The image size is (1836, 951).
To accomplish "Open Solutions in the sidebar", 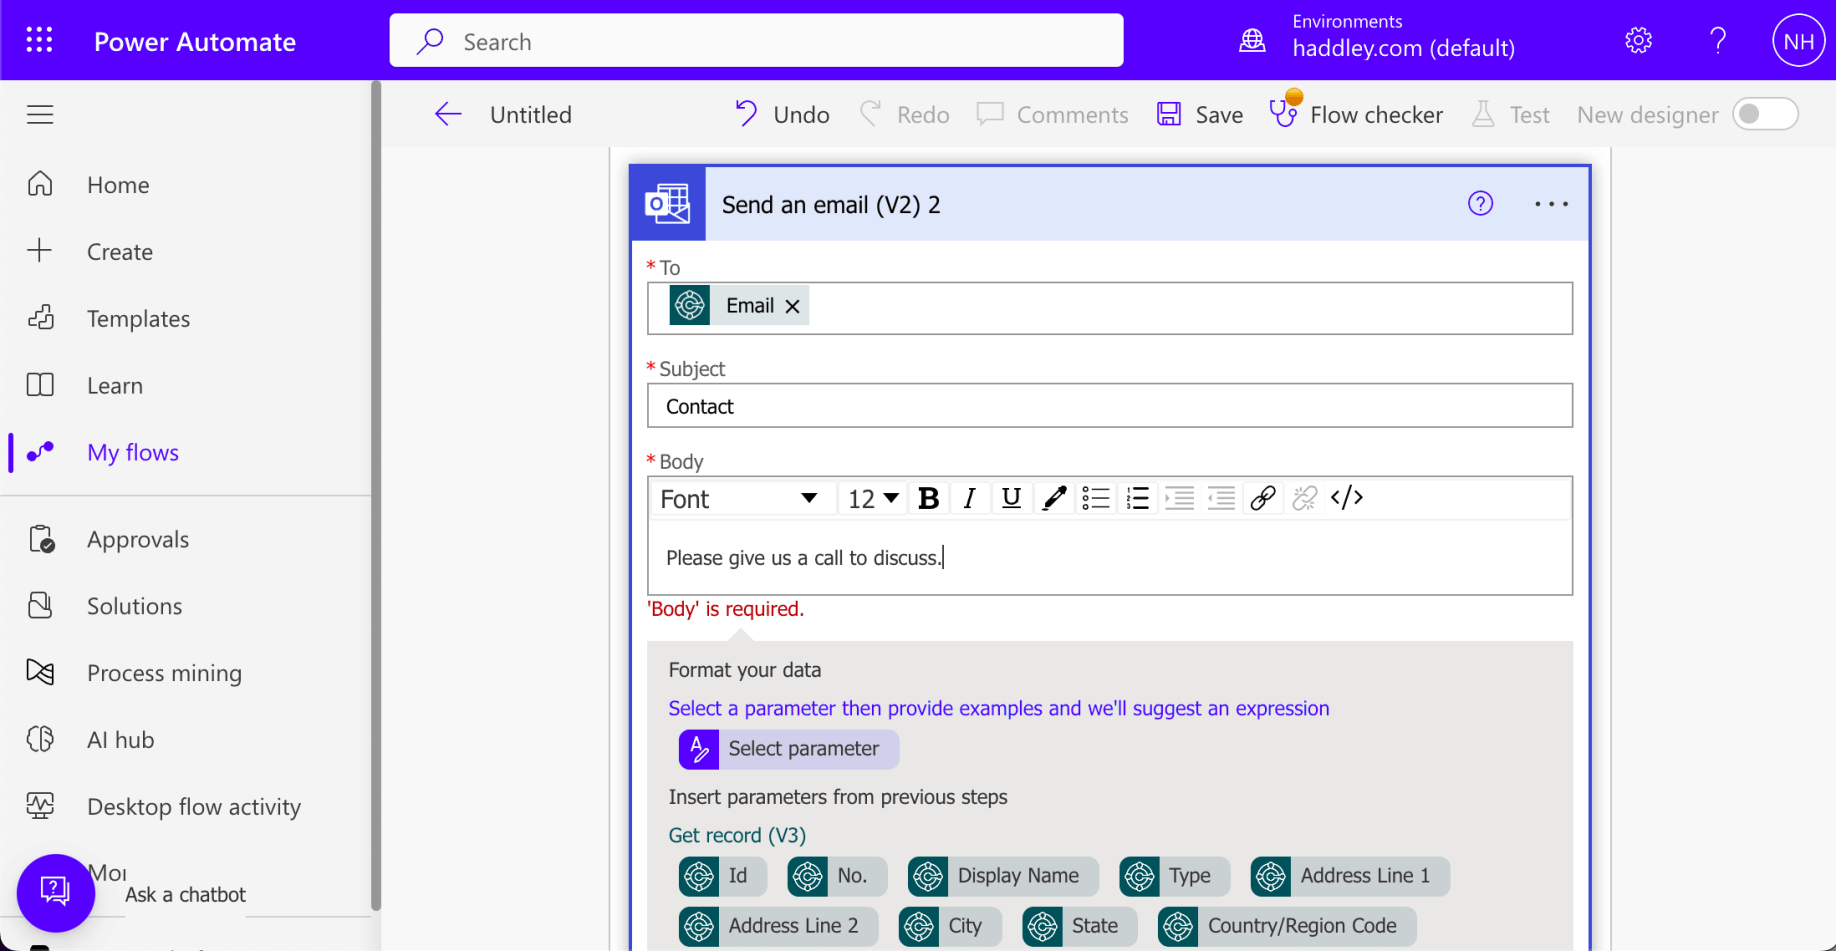I will [x=135, y=607].
